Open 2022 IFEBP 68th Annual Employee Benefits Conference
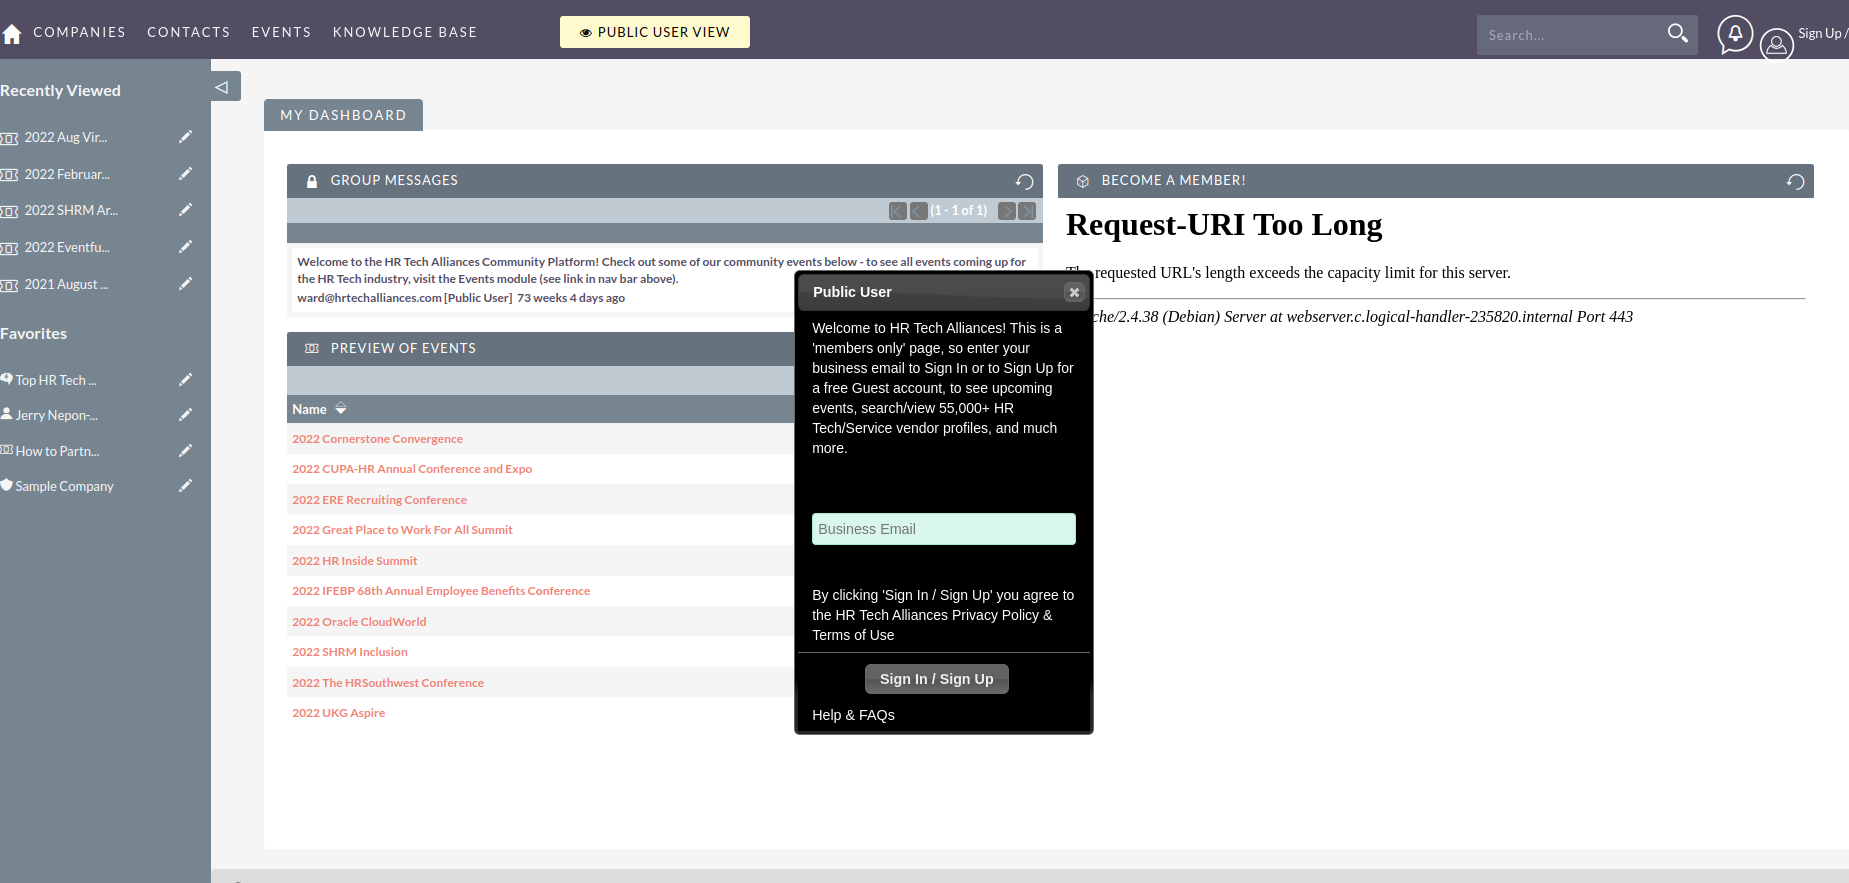 [x=441, y=591]
